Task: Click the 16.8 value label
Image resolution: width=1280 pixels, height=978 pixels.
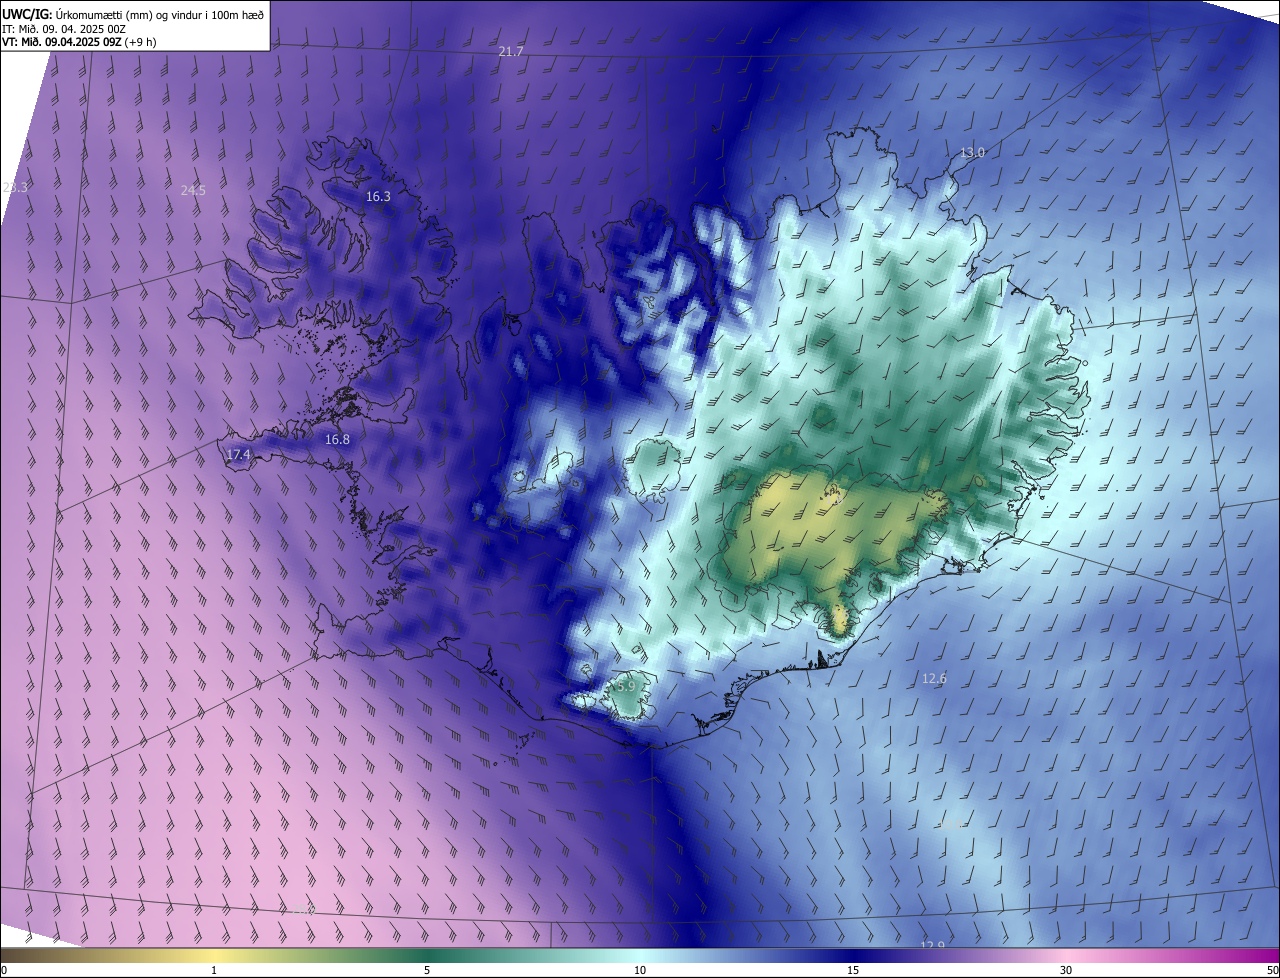Action: (337, 440)
